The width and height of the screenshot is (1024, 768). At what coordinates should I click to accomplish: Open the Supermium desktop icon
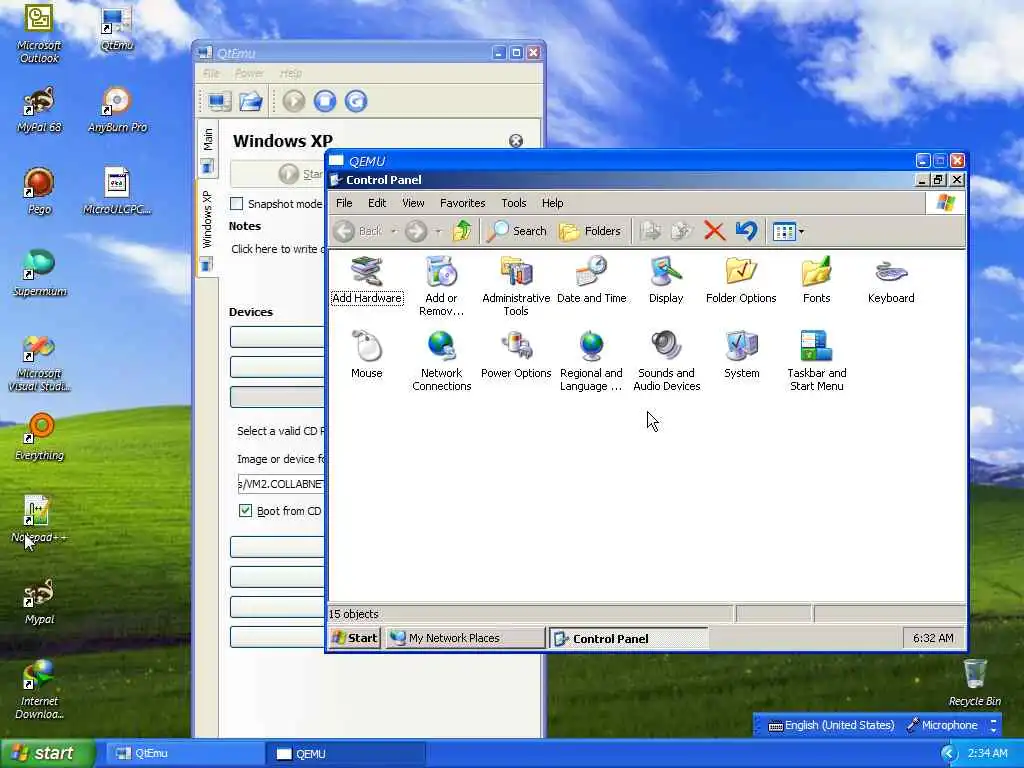(39, 273)
